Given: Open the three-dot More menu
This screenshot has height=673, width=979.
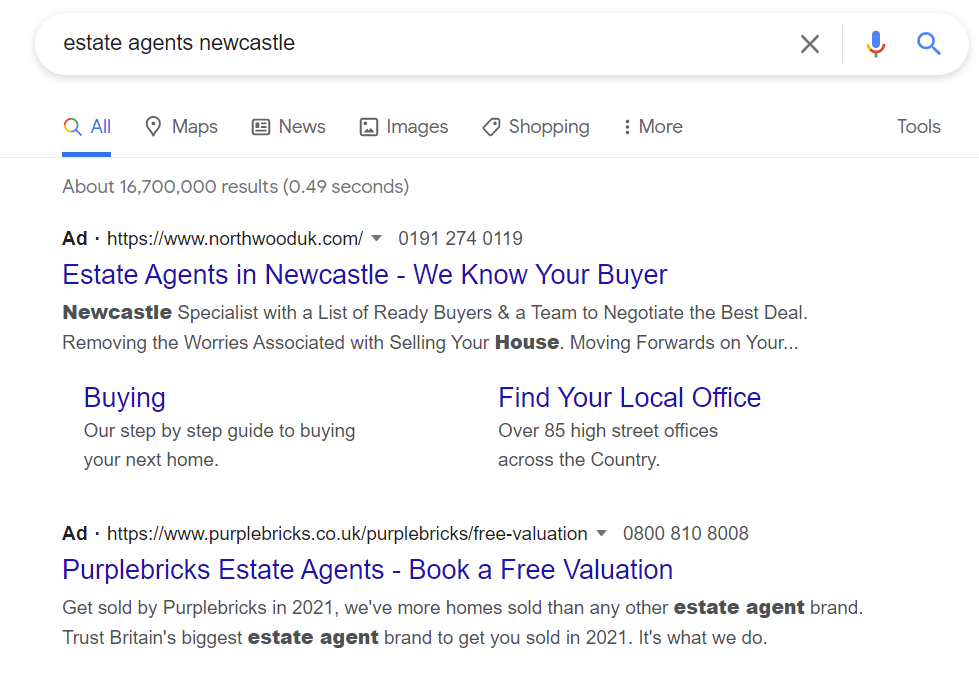Looking at the screenshot, I should [x=653, y=127].
